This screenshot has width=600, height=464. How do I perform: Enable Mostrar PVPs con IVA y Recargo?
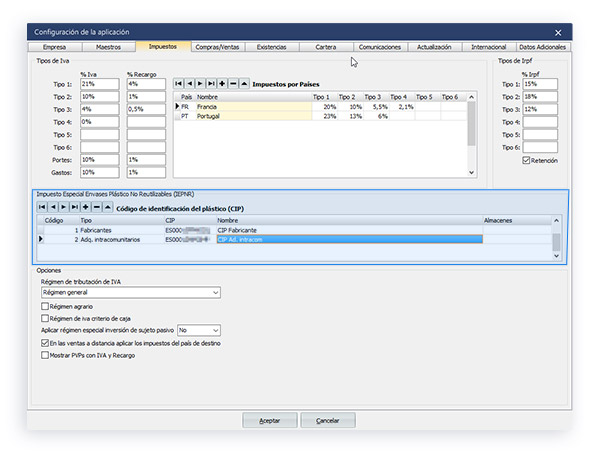[x=44, y=354]
